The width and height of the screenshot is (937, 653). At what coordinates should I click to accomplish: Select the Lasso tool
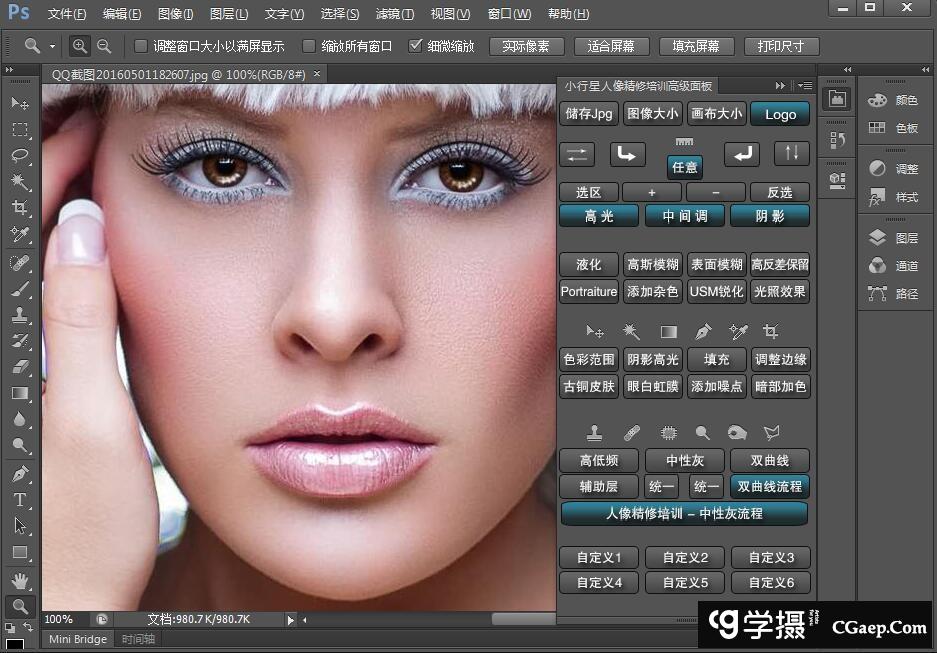pos(19,156)
